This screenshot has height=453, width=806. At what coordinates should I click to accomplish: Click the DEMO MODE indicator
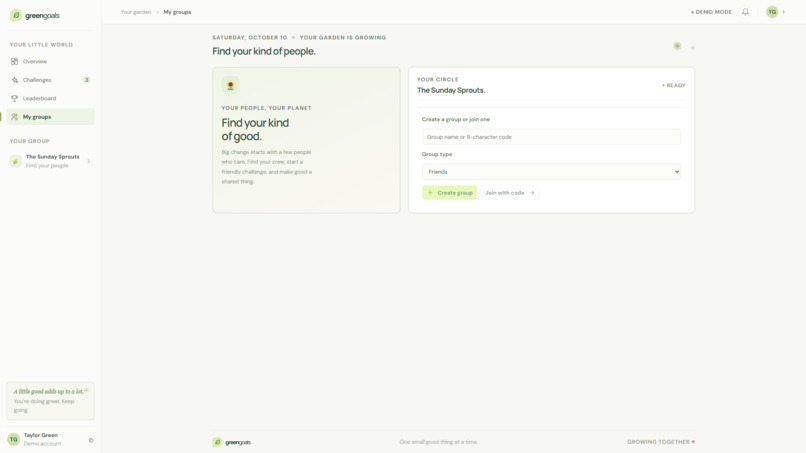[711, 12]
